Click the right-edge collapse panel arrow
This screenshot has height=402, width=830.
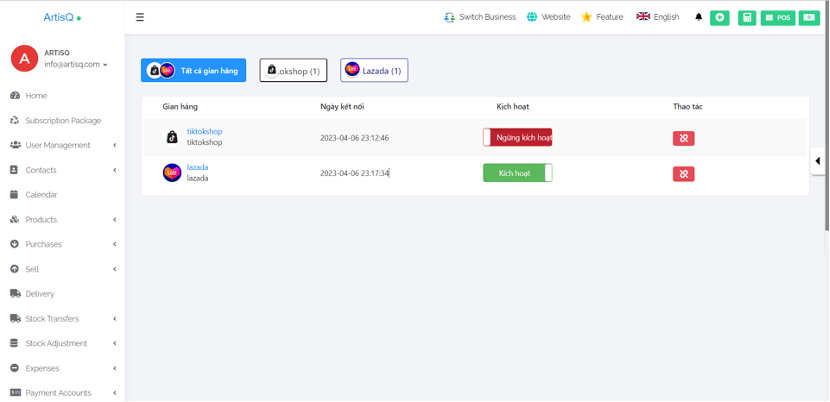pos(818,161)
